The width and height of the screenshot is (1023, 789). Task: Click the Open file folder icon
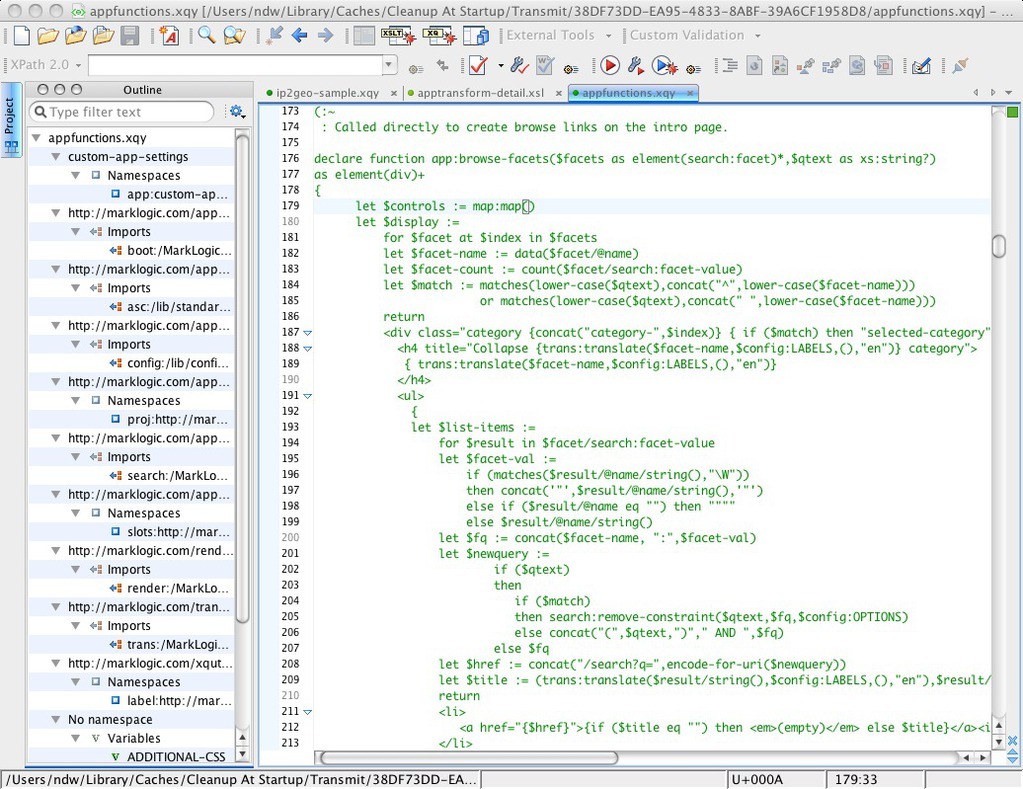(48, 35)
